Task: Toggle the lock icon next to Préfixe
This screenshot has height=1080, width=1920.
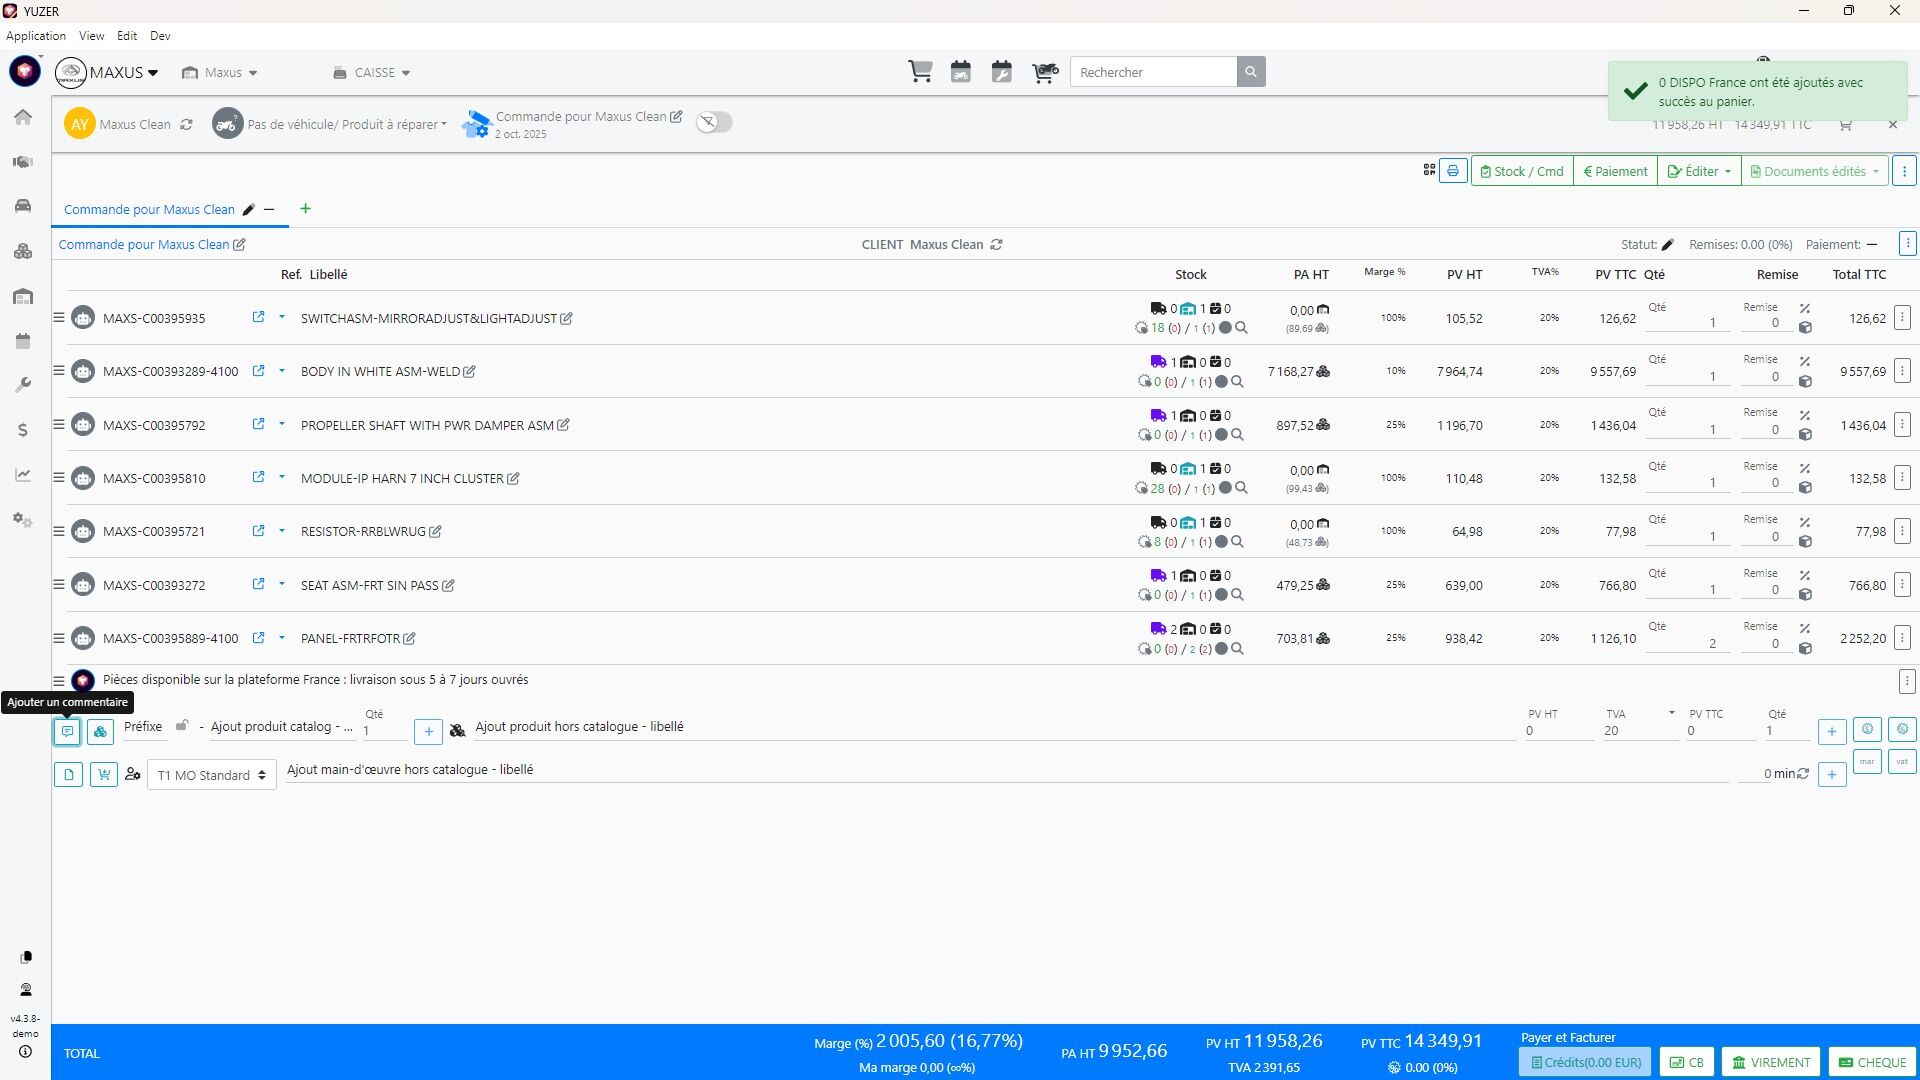Action: 182,726
